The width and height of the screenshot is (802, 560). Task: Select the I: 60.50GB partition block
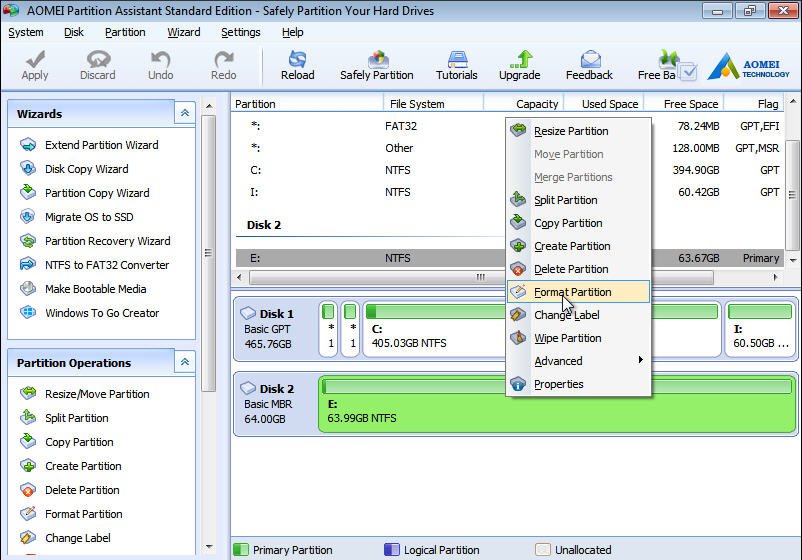760,329
